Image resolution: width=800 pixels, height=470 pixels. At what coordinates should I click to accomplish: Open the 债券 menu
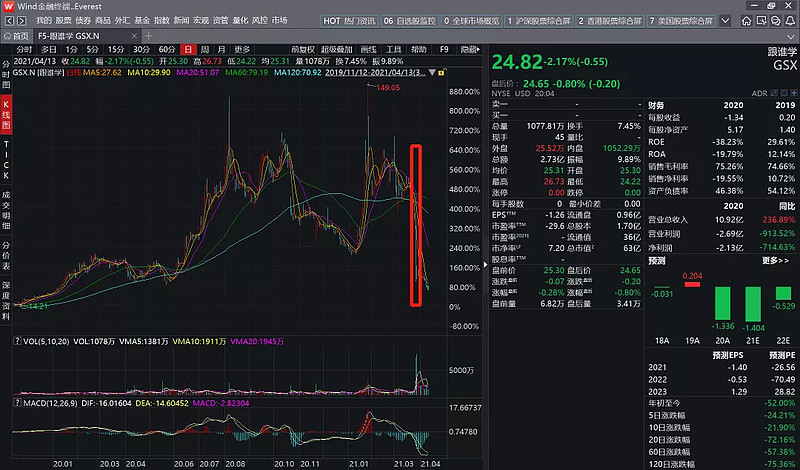83,20
